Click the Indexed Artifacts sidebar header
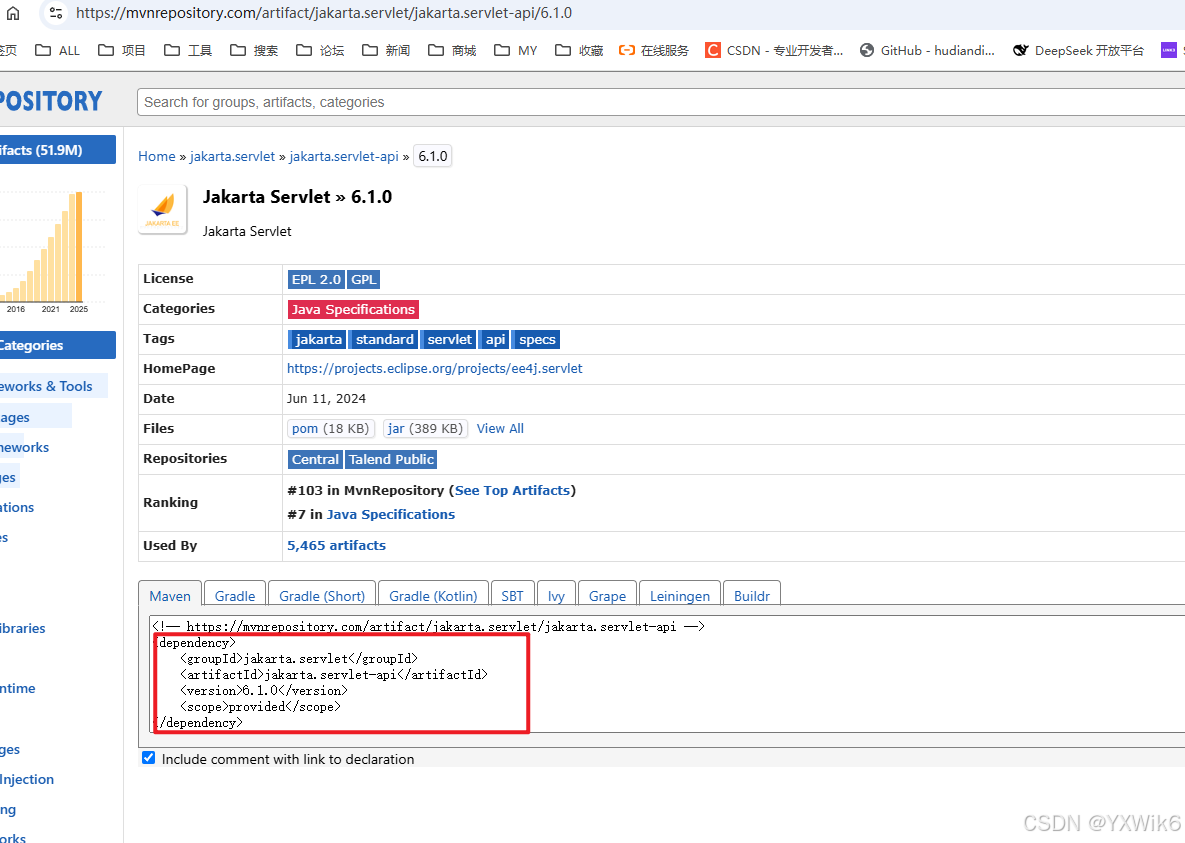This screenshot has height=843, width=1185. (57, 150)
